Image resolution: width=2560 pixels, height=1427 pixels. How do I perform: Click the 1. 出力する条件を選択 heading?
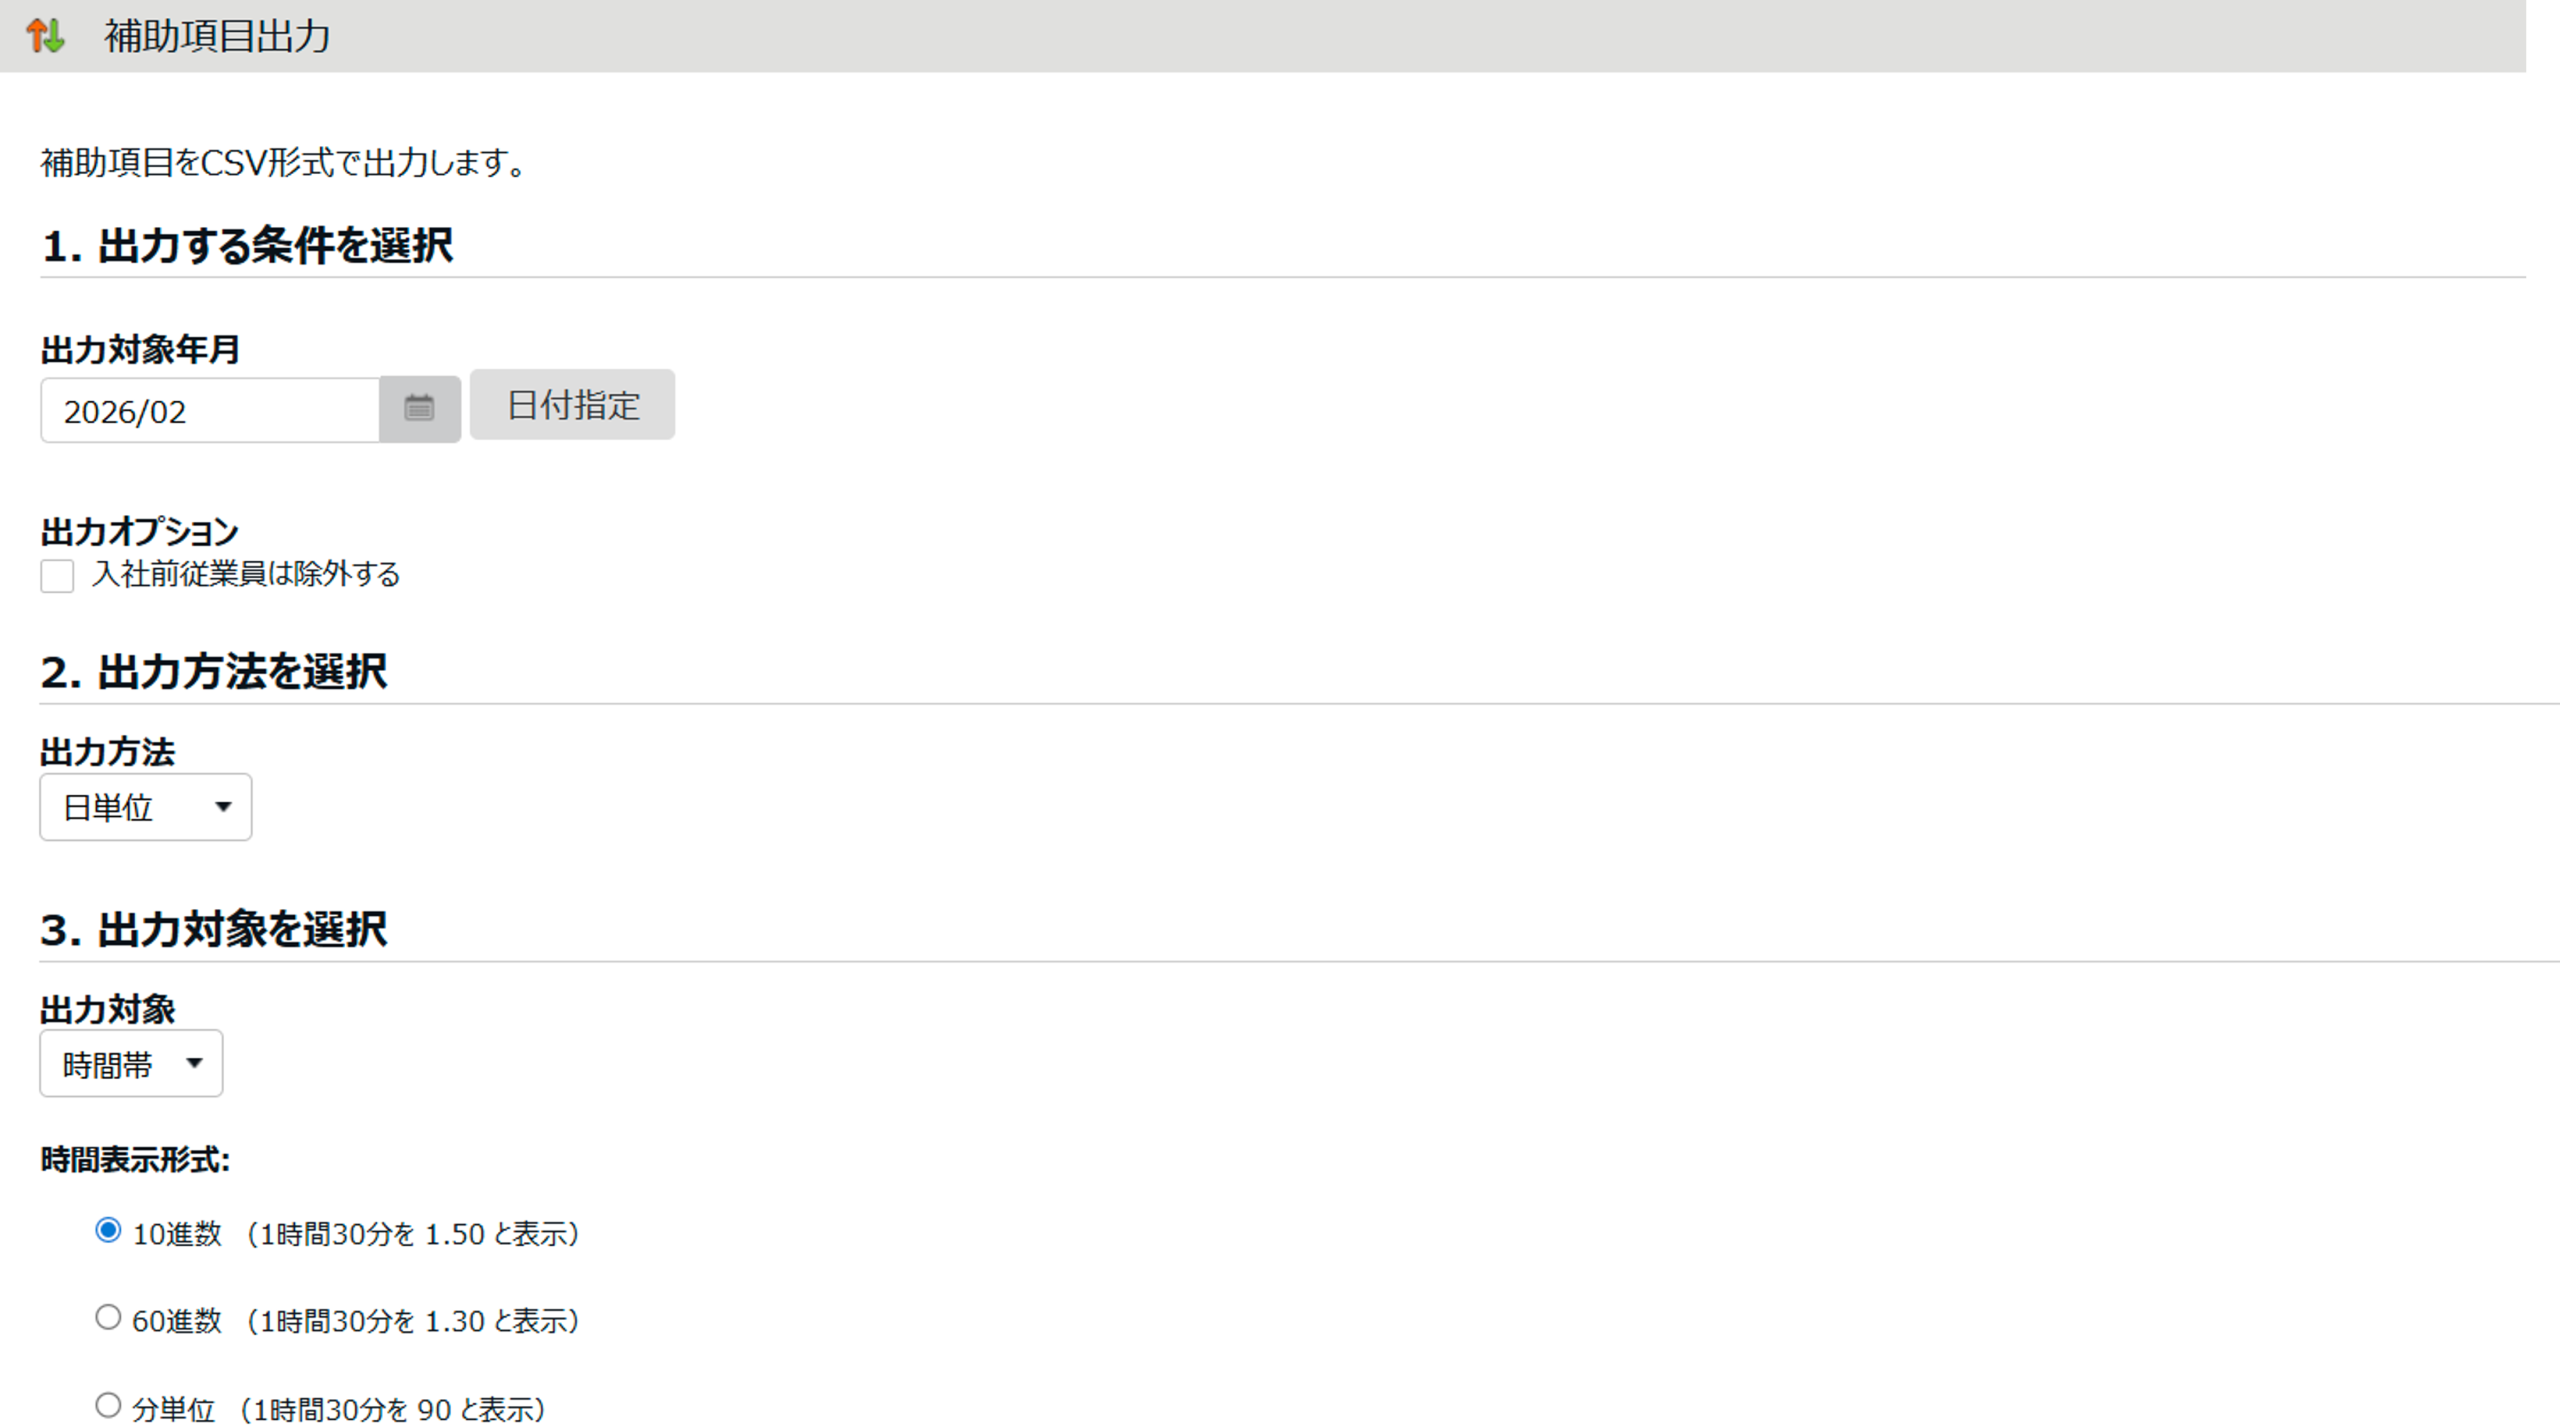[x=247, y=246]
